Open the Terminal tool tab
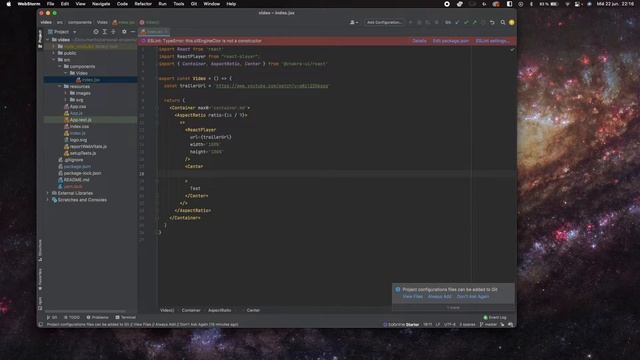Viewport: 640px width, 360px height. pyautogui.click(x=126, y=317)
